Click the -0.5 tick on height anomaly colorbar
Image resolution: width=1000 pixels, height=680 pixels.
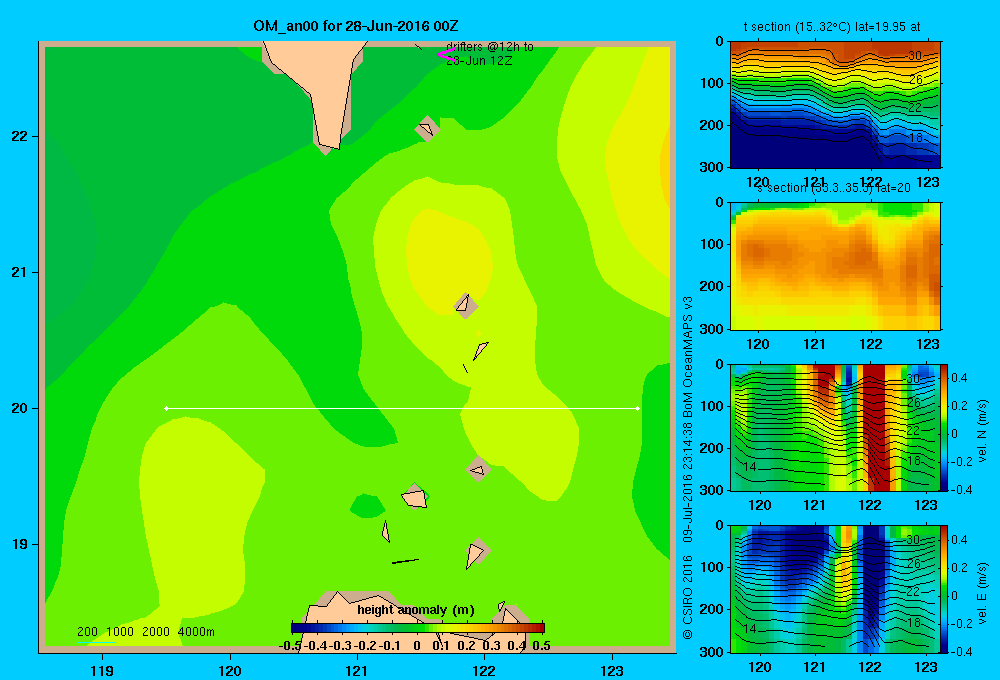coord(290,646)
